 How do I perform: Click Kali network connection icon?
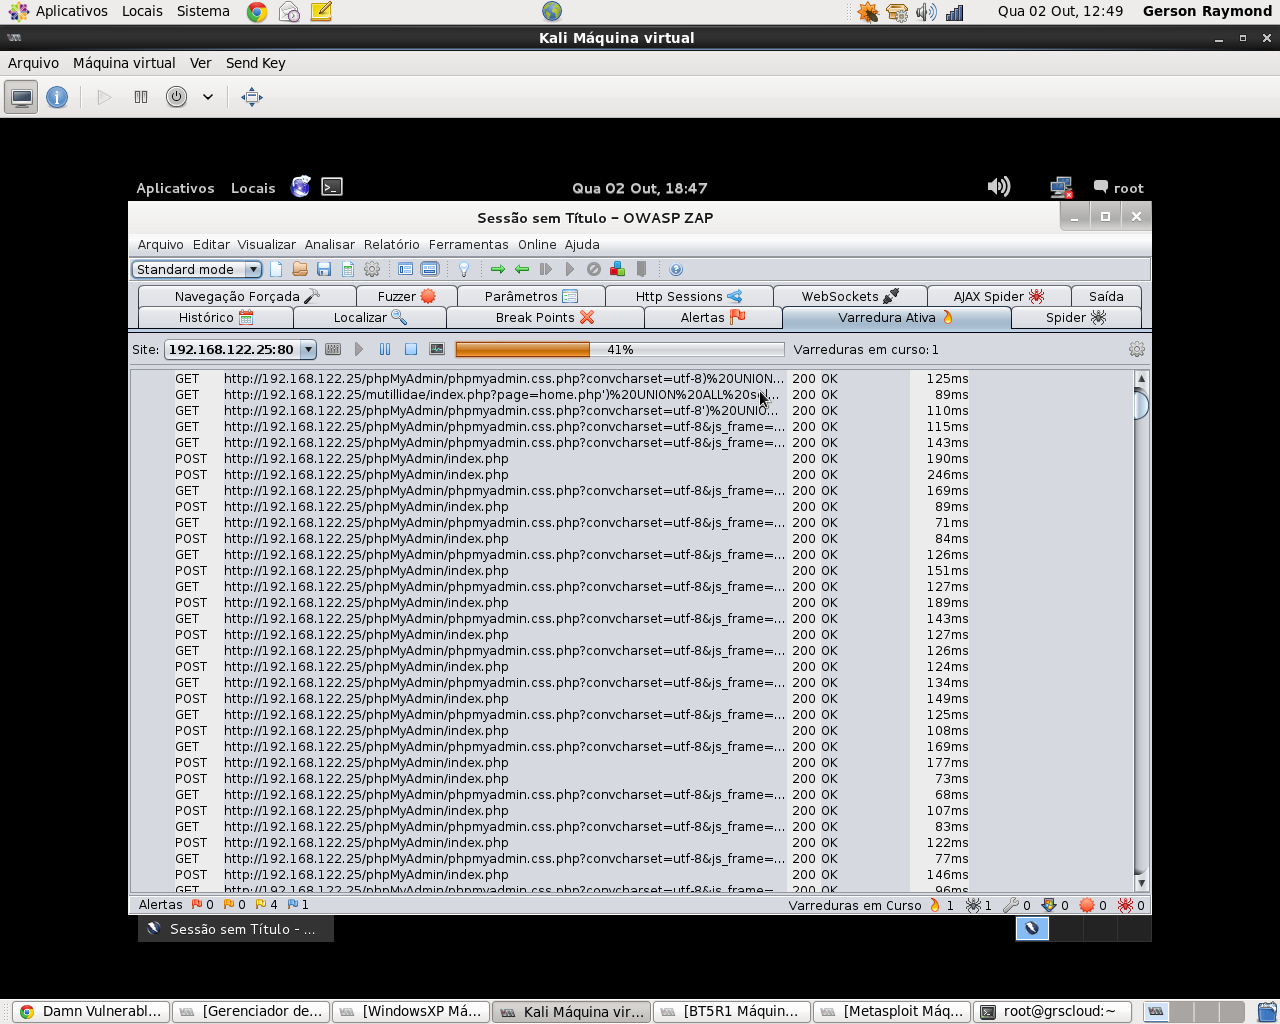click(x=1061, y=187)
